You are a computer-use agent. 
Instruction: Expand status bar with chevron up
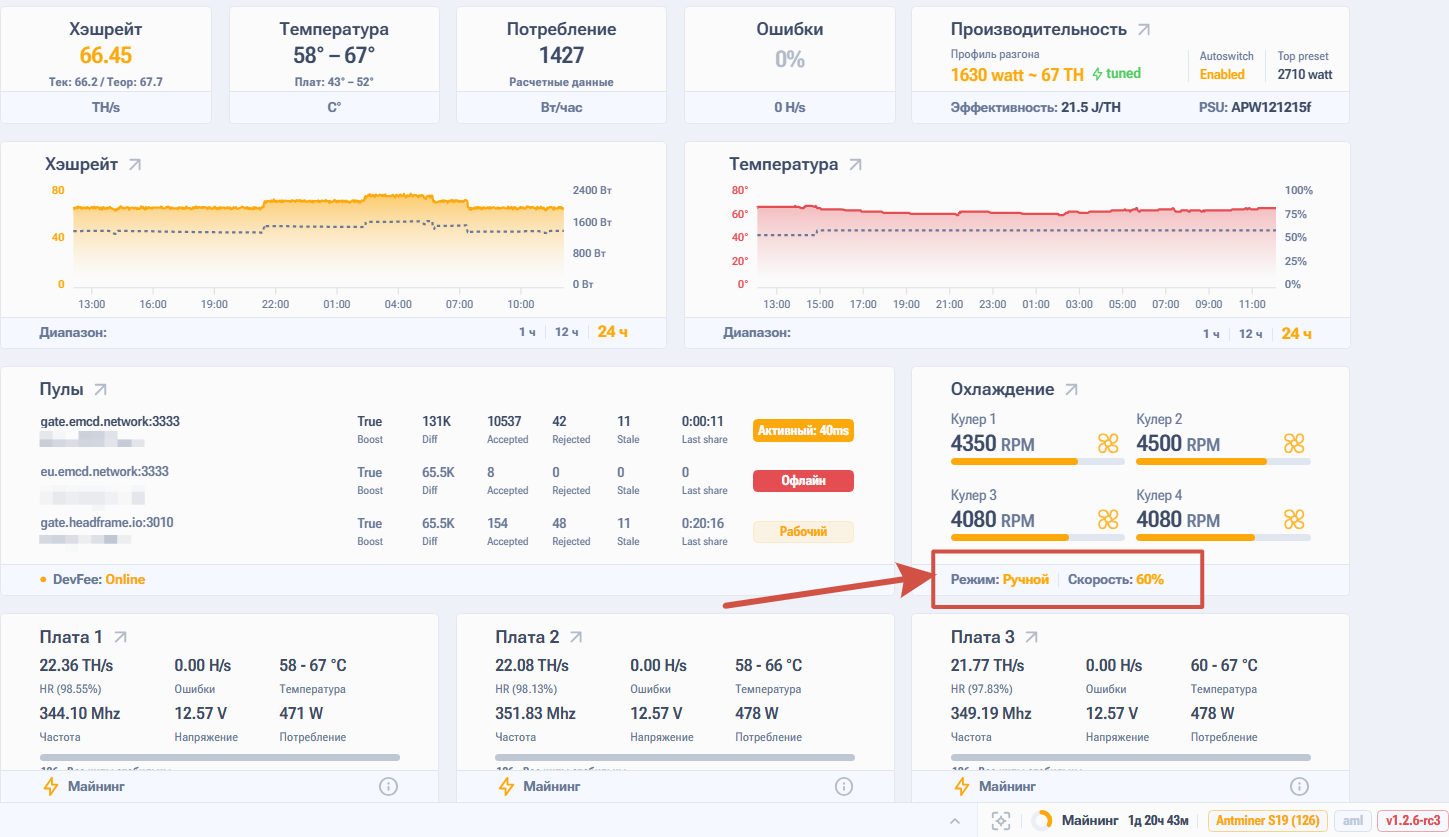[955, 821]
